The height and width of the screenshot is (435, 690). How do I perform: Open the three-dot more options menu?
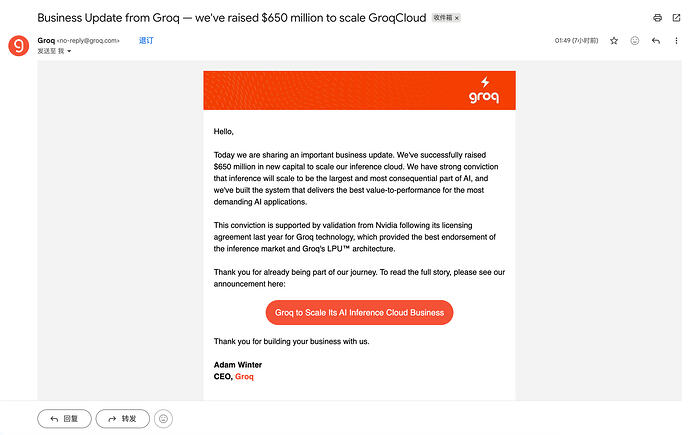point(676,41)
